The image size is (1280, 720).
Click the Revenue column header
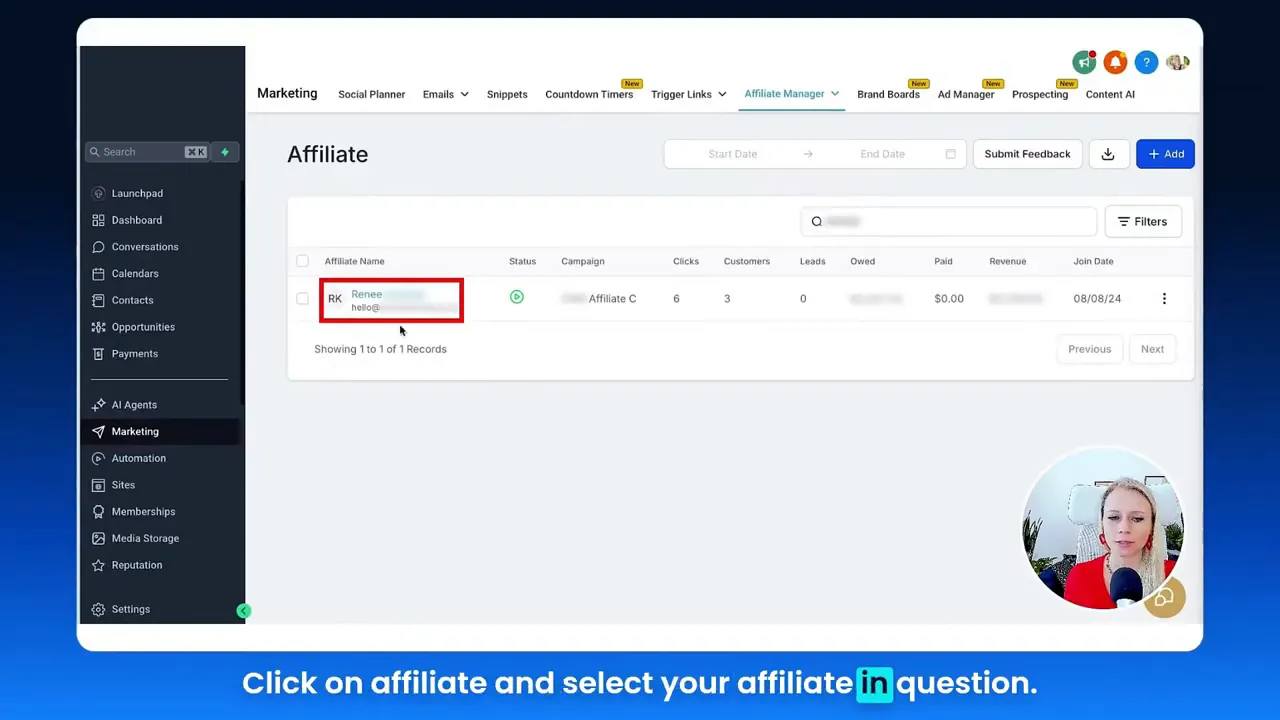(x=1007, y=261)
